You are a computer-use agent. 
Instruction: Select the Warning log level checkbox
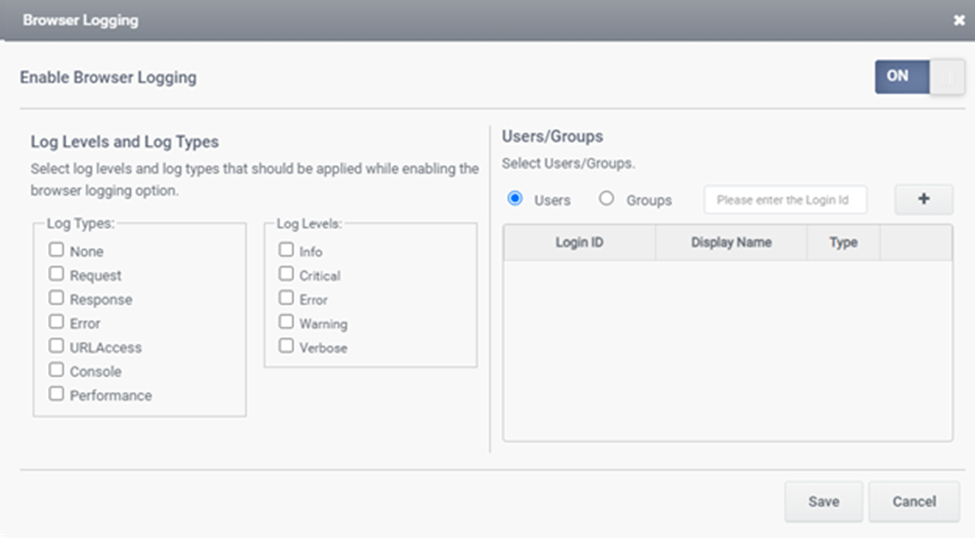pyautogui.click(x=287, y=322)
